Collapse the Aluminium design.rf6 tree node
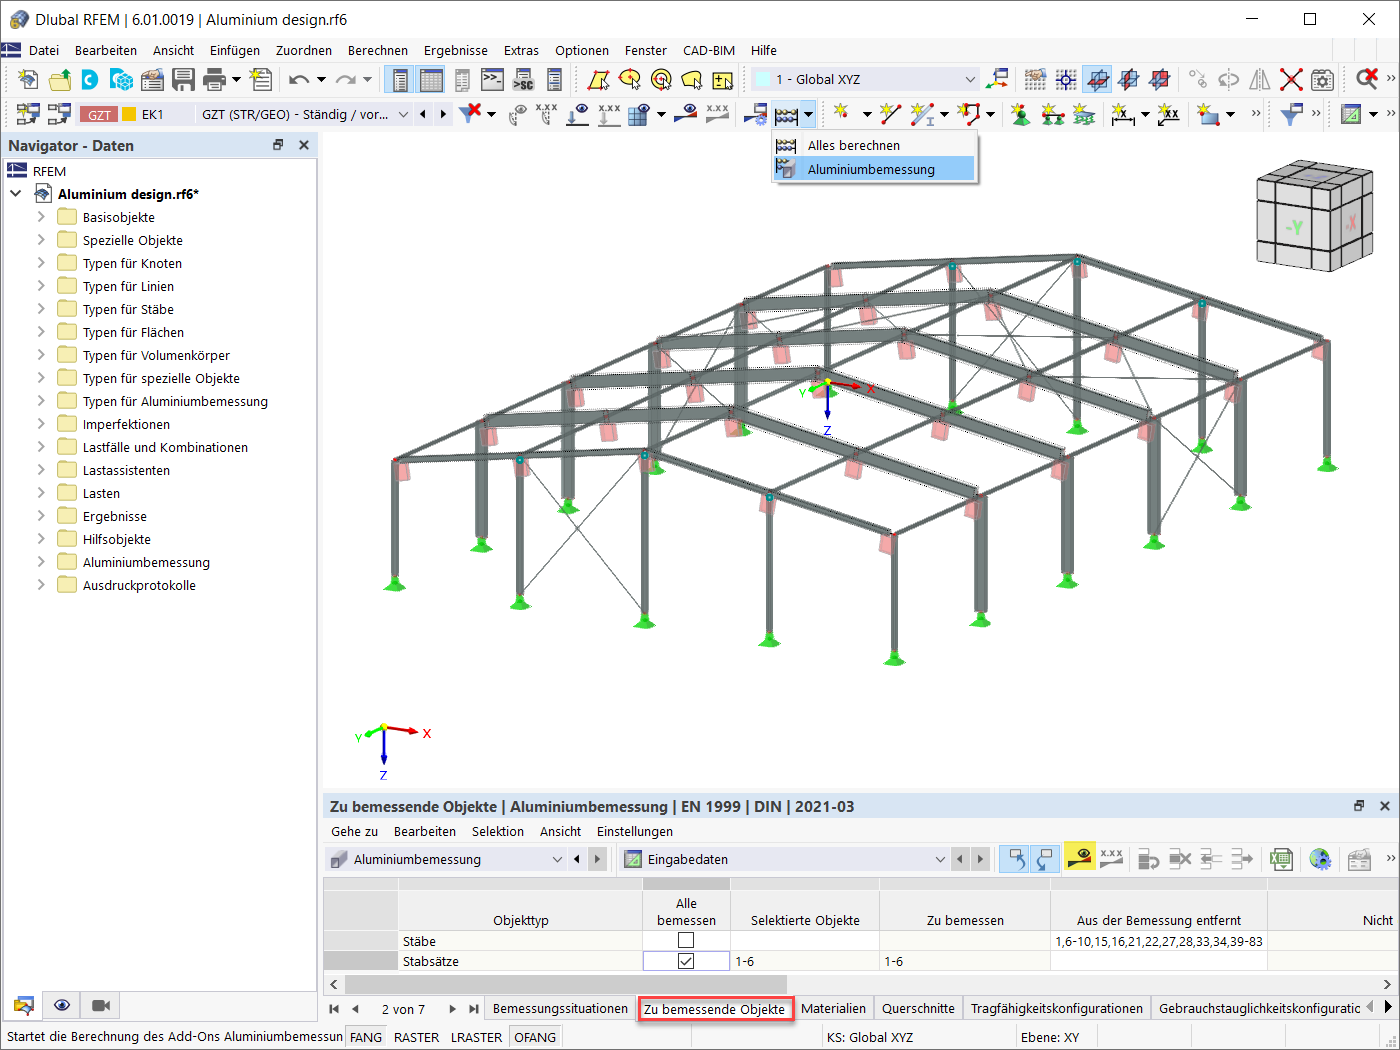 [x=16, y=194]
